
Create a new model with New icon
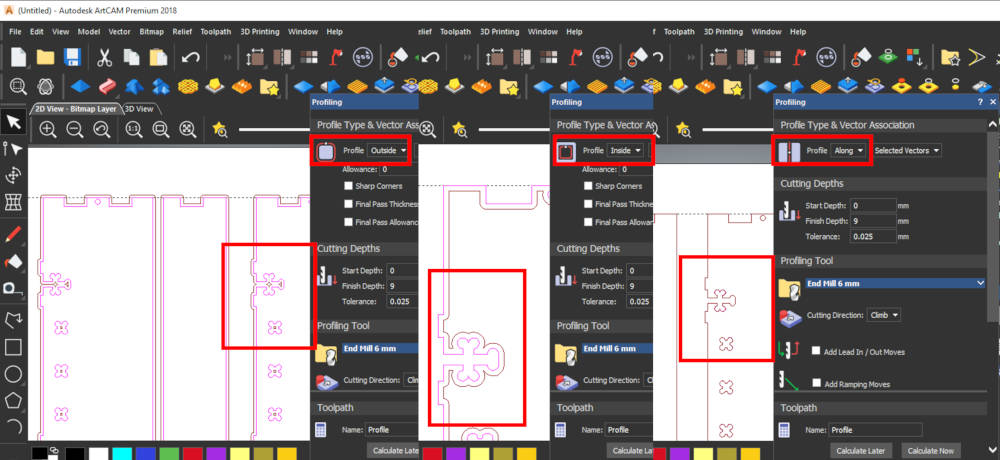point(18,57)
